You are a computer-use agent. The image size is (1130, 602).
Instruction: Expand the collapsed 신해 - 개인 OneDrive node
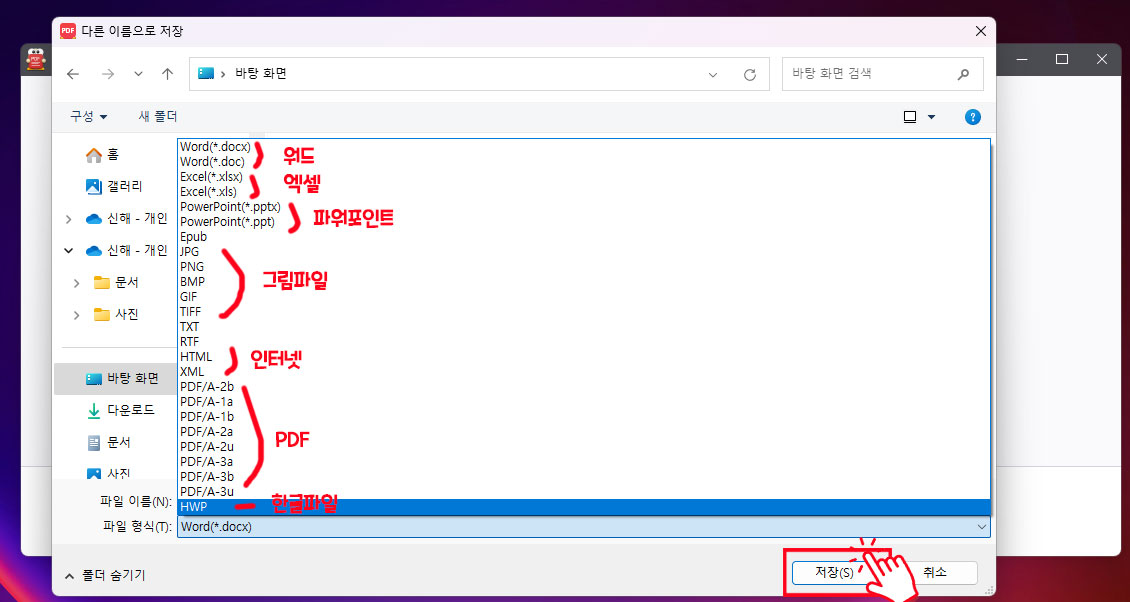click(x=68, y=219)
